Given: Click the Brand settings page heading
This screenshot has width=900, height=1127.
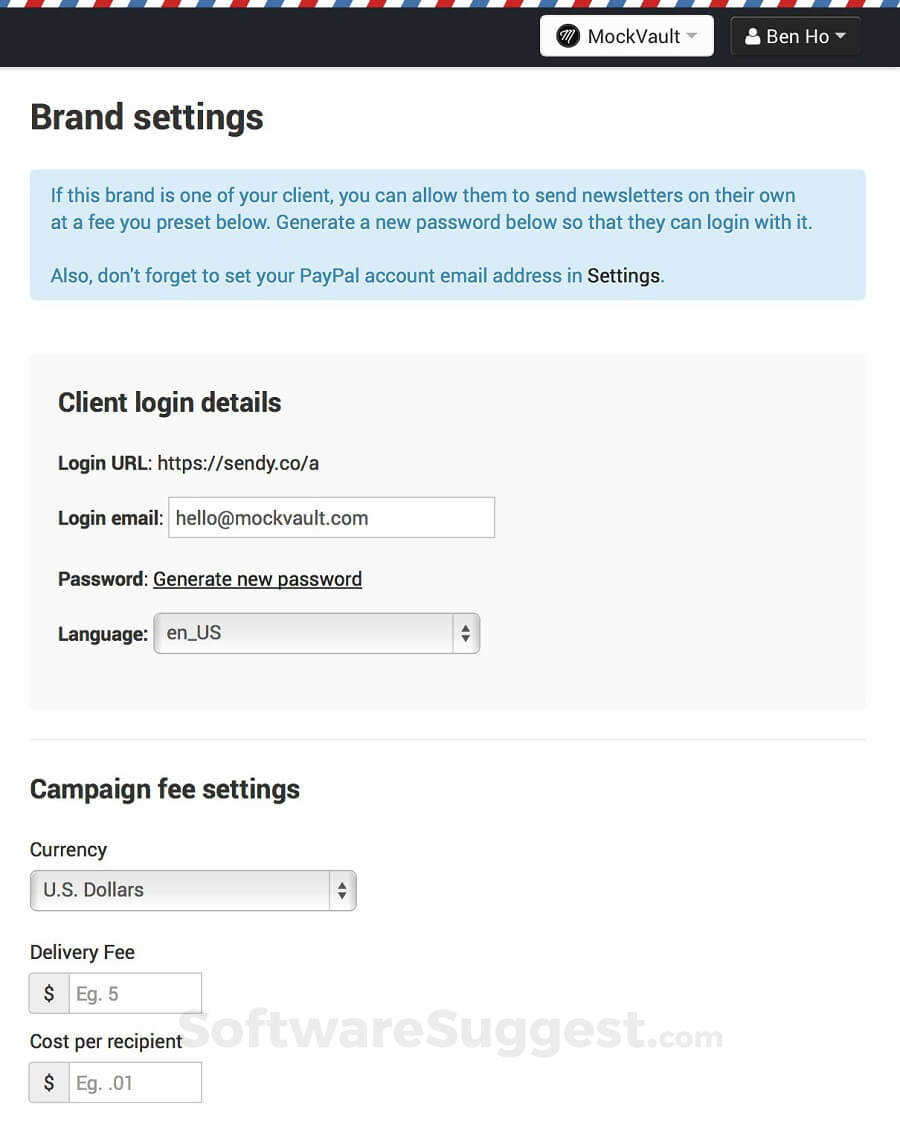Looking at the screenshot, I should coord(147,117).
